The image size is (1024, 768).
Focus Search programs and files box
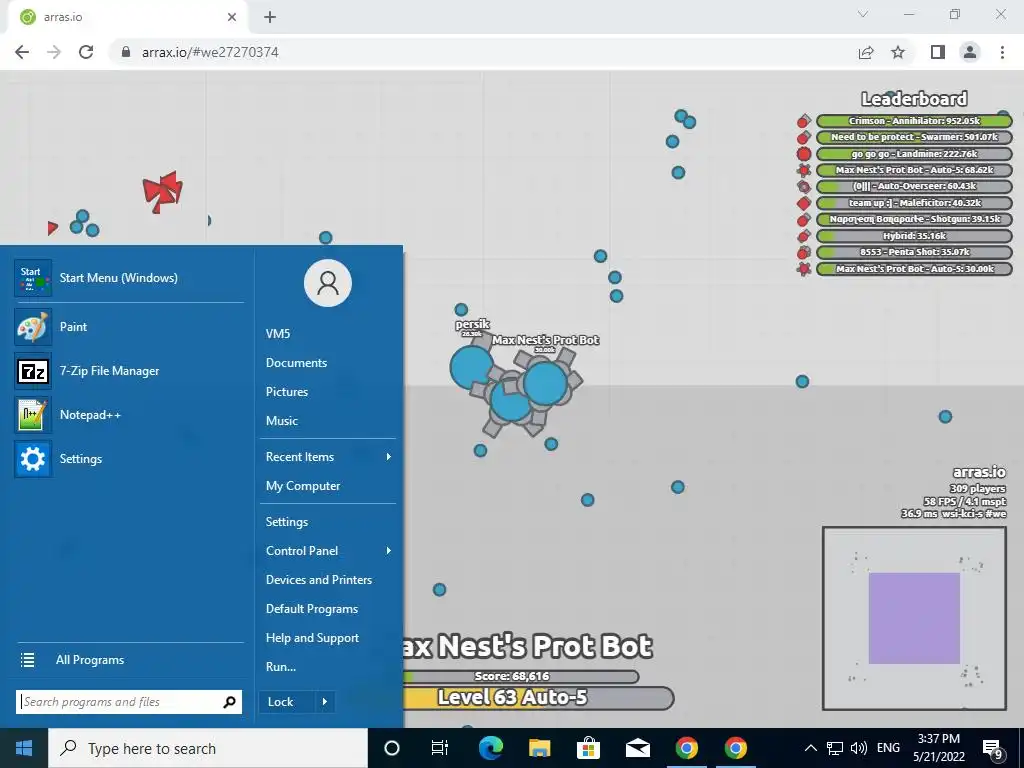coord(129,702)
